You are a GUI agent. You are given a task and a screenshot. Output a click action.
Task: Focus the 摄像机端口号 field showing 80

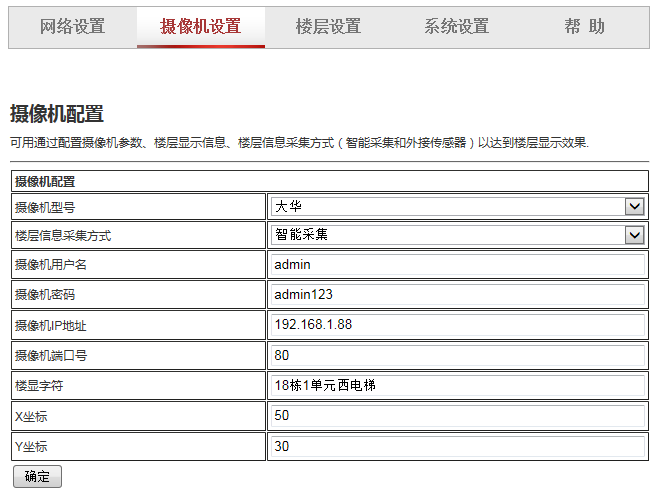(458, 355)
